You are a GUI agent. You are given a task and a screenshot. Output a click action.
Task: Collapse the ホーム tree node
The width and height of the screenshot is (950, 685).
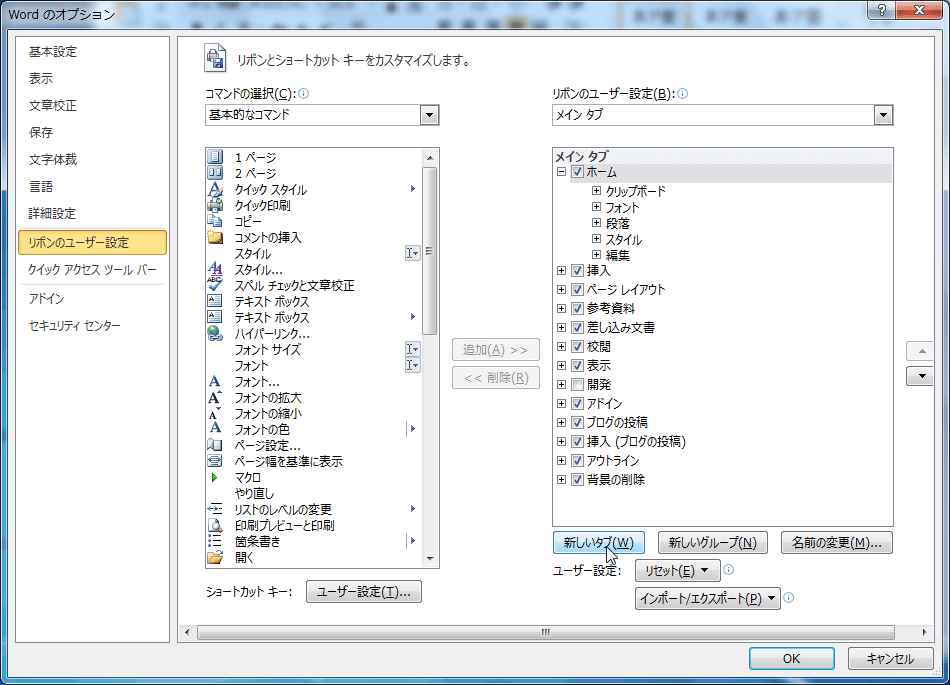pyautogui.click(x=562, y=172)
